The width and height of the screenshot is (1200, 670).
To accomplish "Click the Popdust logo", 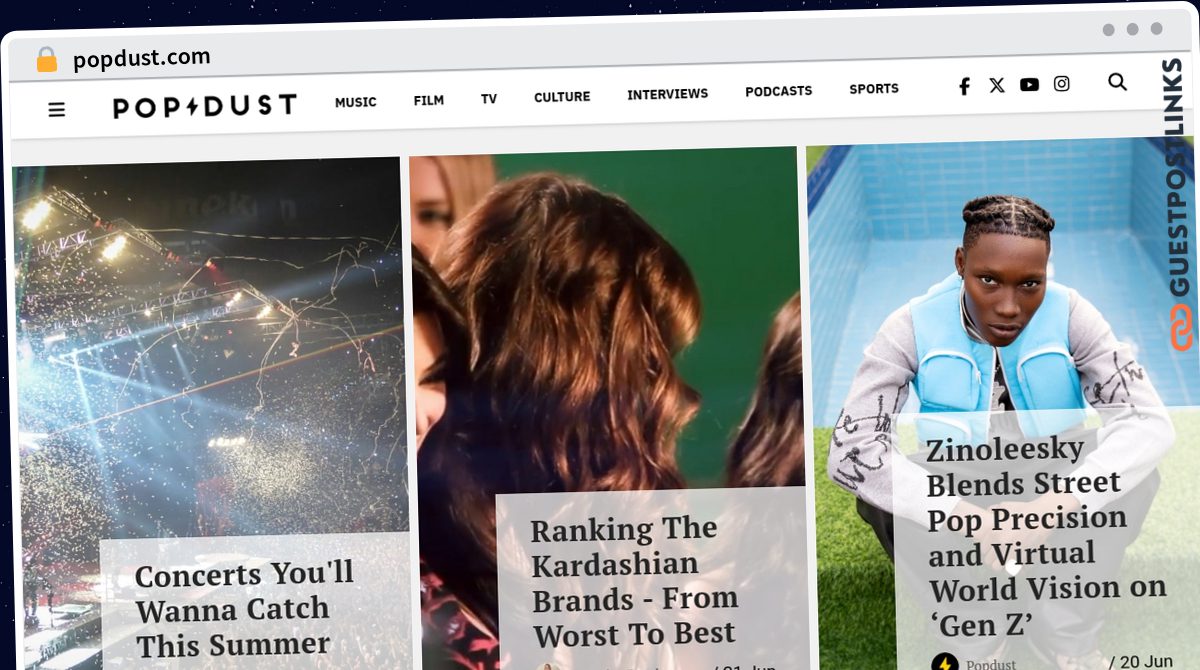I will point(204,105).
